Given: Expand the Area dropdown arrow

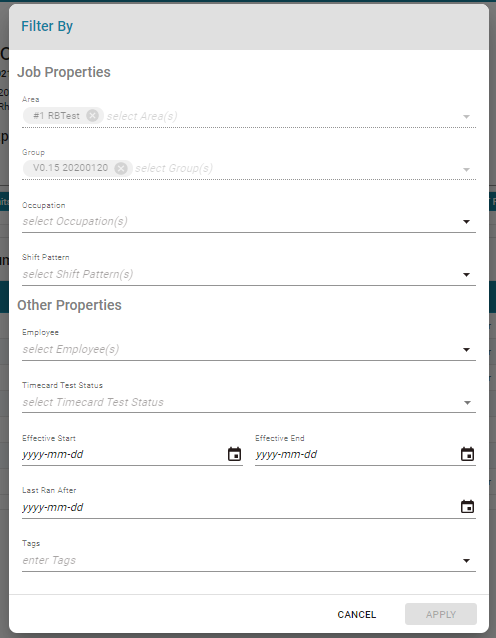Looking at the screenshot, I should point(467,117).
